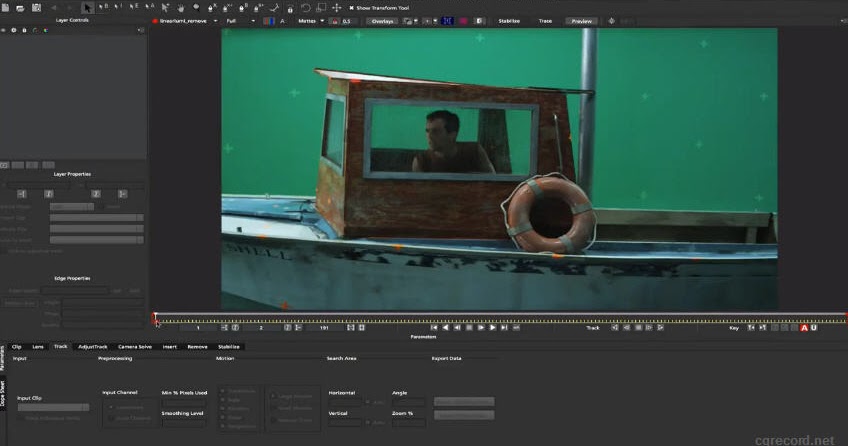Select the Pick arrow tool
This screenshot has height=446, width=848.
88,8
